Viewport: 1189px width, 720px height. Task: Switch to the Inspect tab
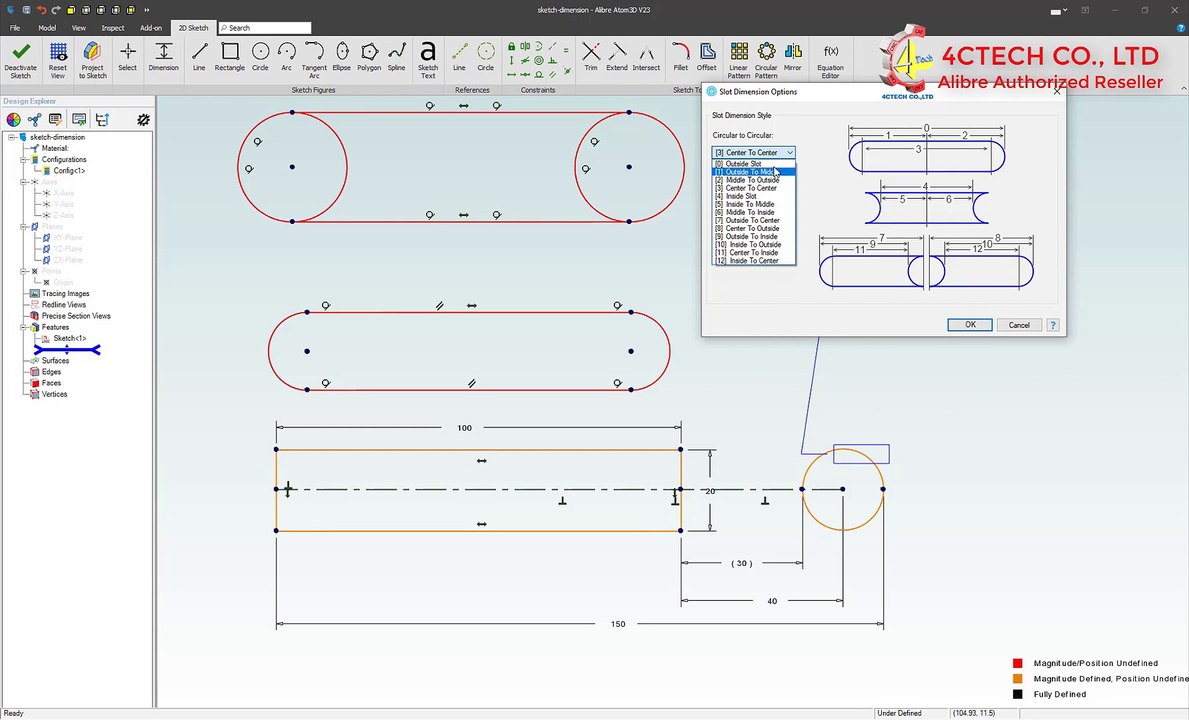coord(113,28)
